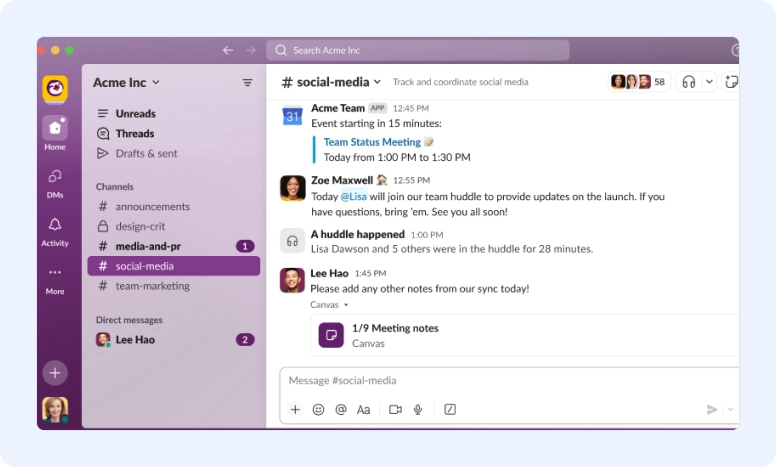Click the Direct messages section header

coord(129,320)
